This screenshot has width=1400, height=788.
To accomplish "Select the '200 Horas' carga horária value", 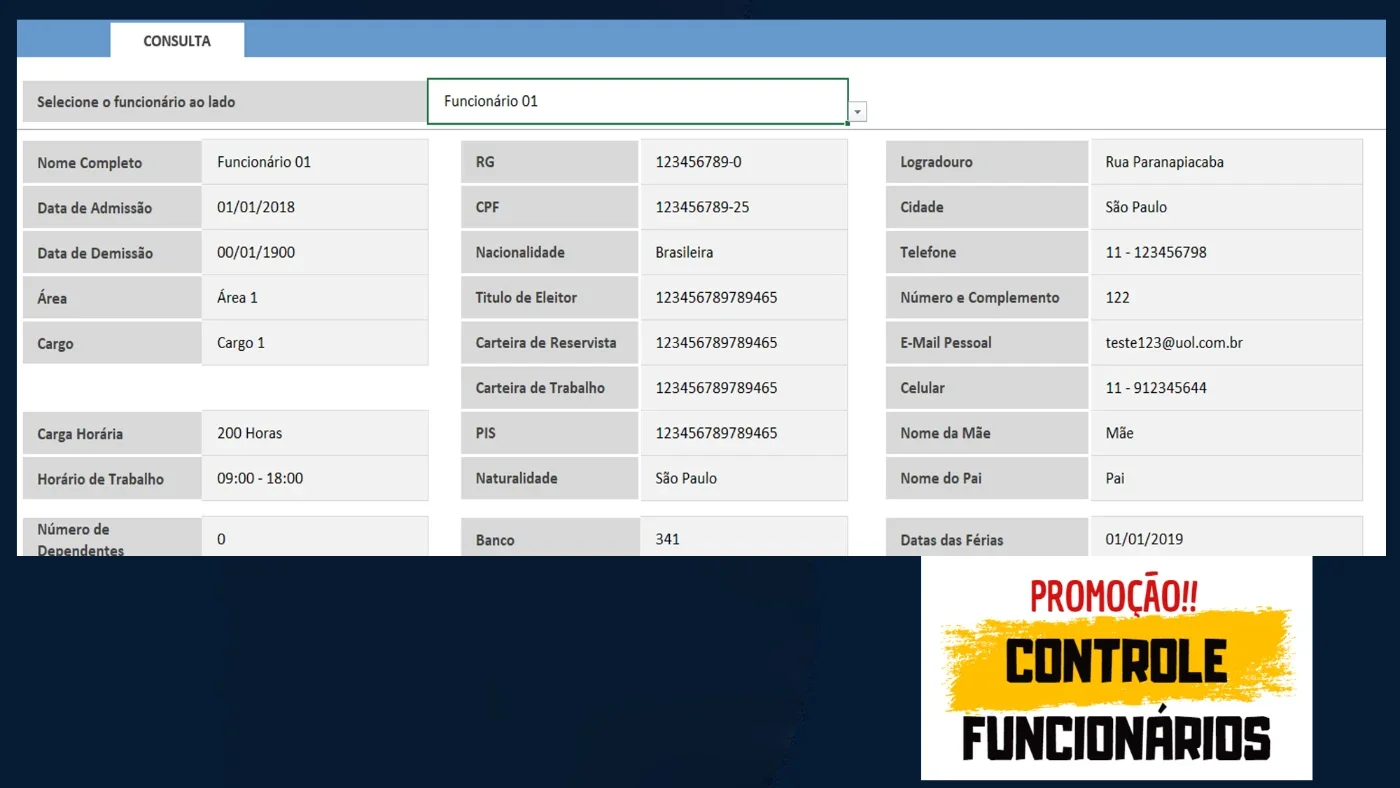I will (x=315, y=433).
